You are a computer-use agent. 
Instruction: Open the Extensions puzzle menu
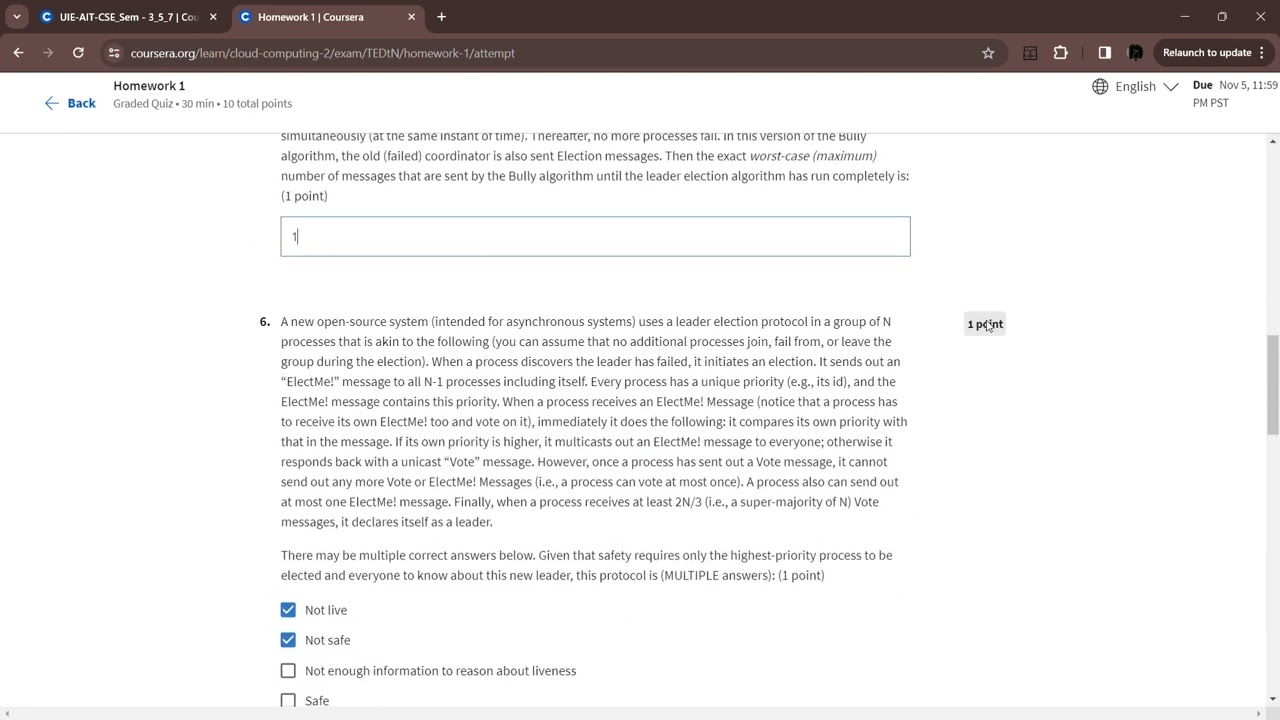point(1061,53)
